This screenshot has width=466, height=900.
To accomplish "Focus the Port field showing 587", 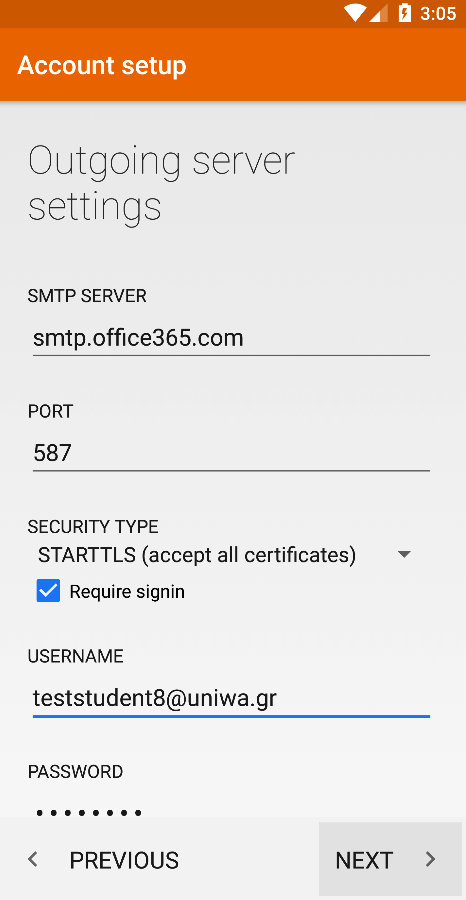I will pos(231,453).
